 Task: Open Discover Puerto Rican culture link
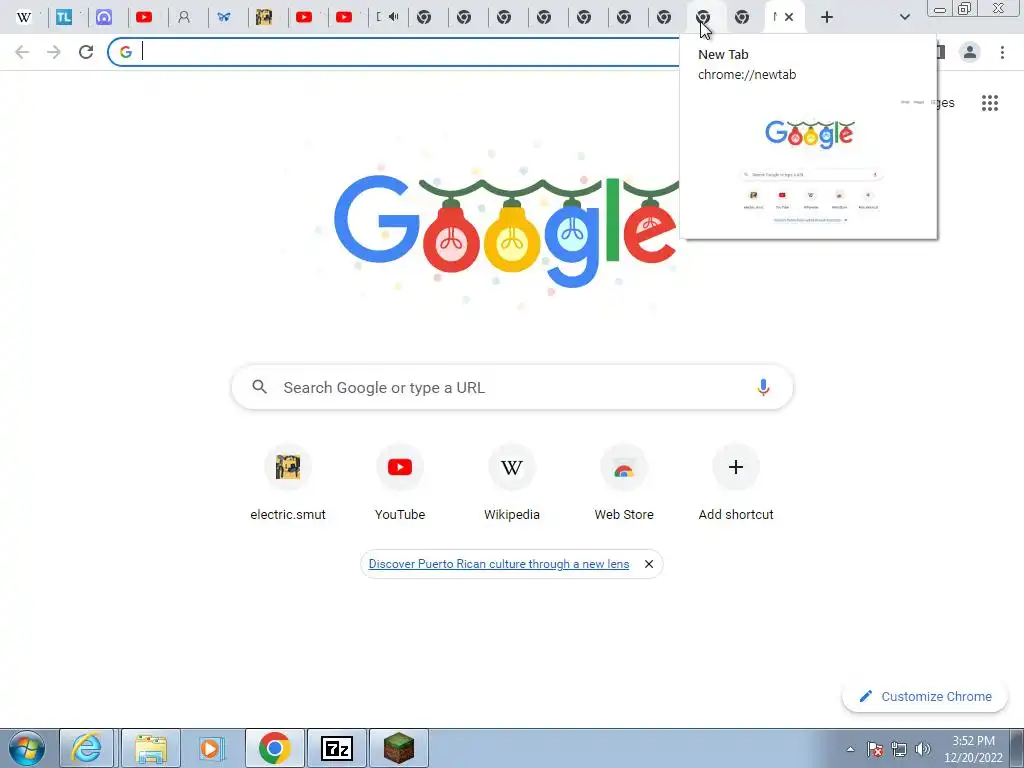499,564
